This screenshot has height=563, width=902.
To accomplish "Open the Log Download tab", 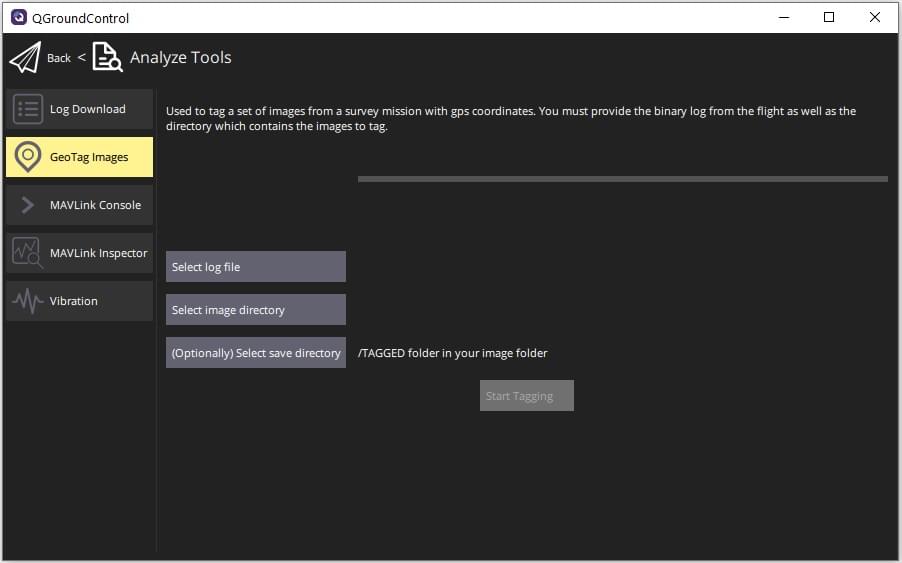I will click(x=88, y=109).
